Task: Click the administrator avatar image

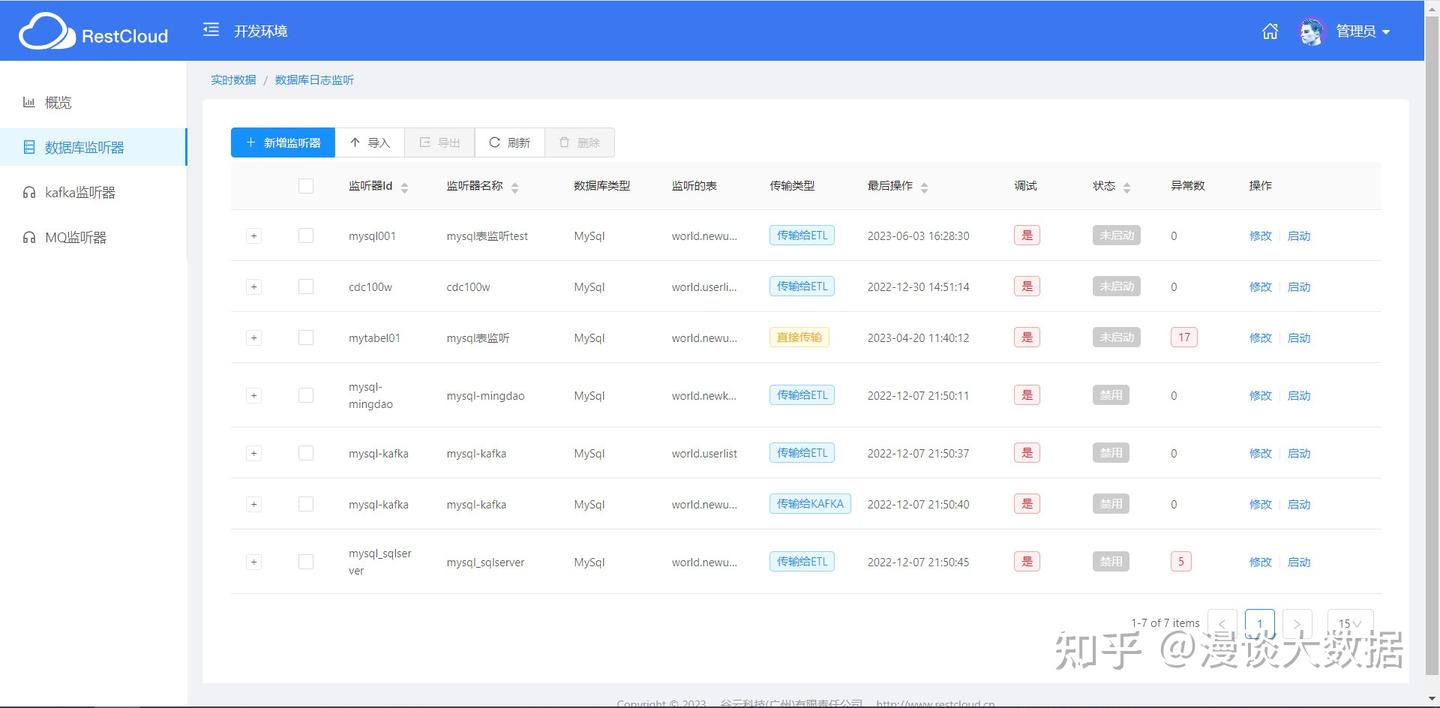Action: click(1311, 31)
